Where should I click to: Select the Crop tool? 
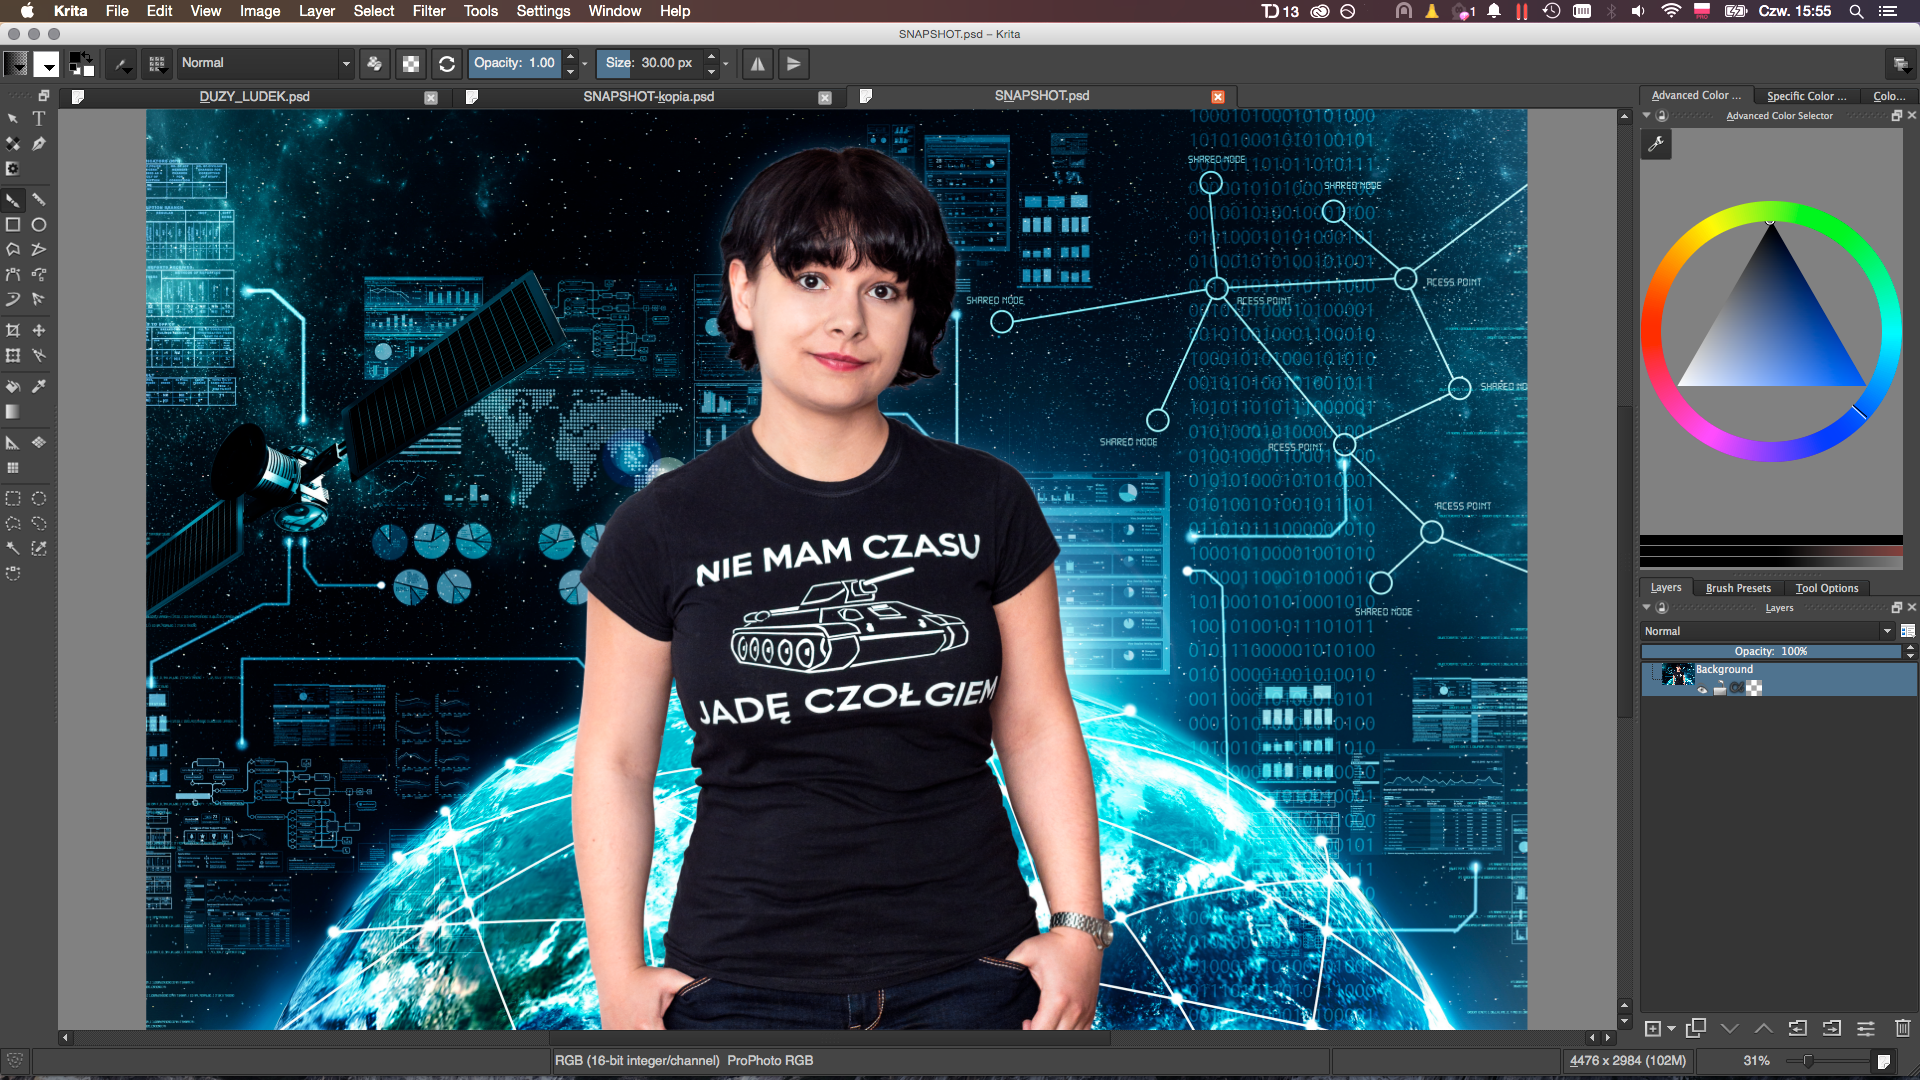13,330
